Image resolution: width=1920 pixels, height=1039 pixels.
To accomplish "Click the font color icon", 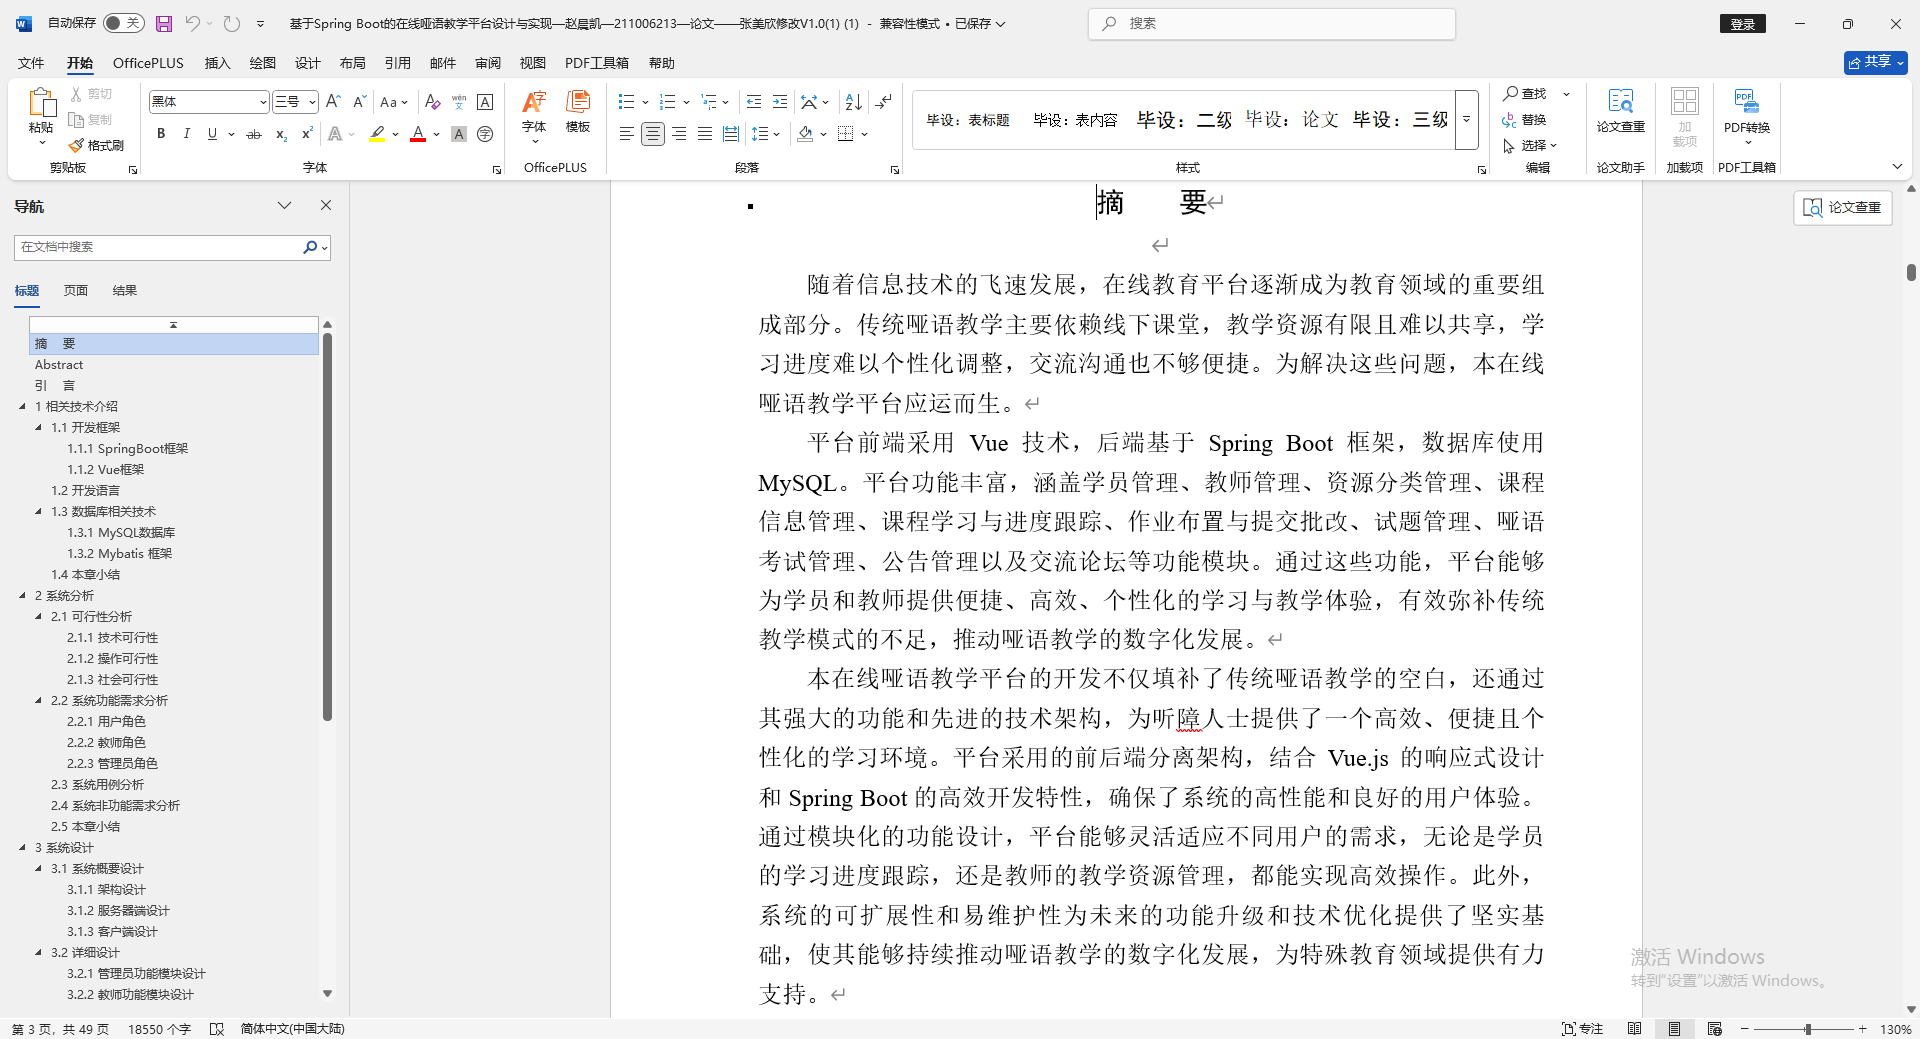I will 417,133.
